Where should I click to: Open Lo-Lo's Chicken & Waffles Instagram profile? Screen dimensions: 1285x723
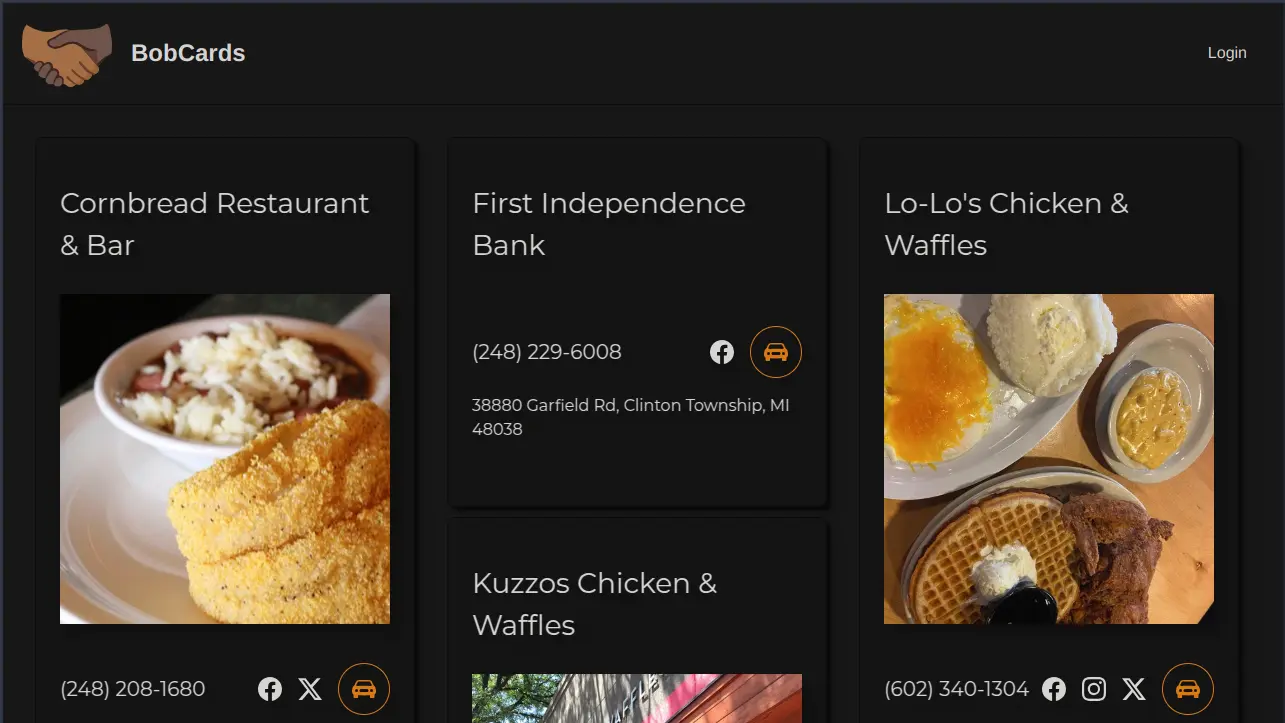[1095, 689]
